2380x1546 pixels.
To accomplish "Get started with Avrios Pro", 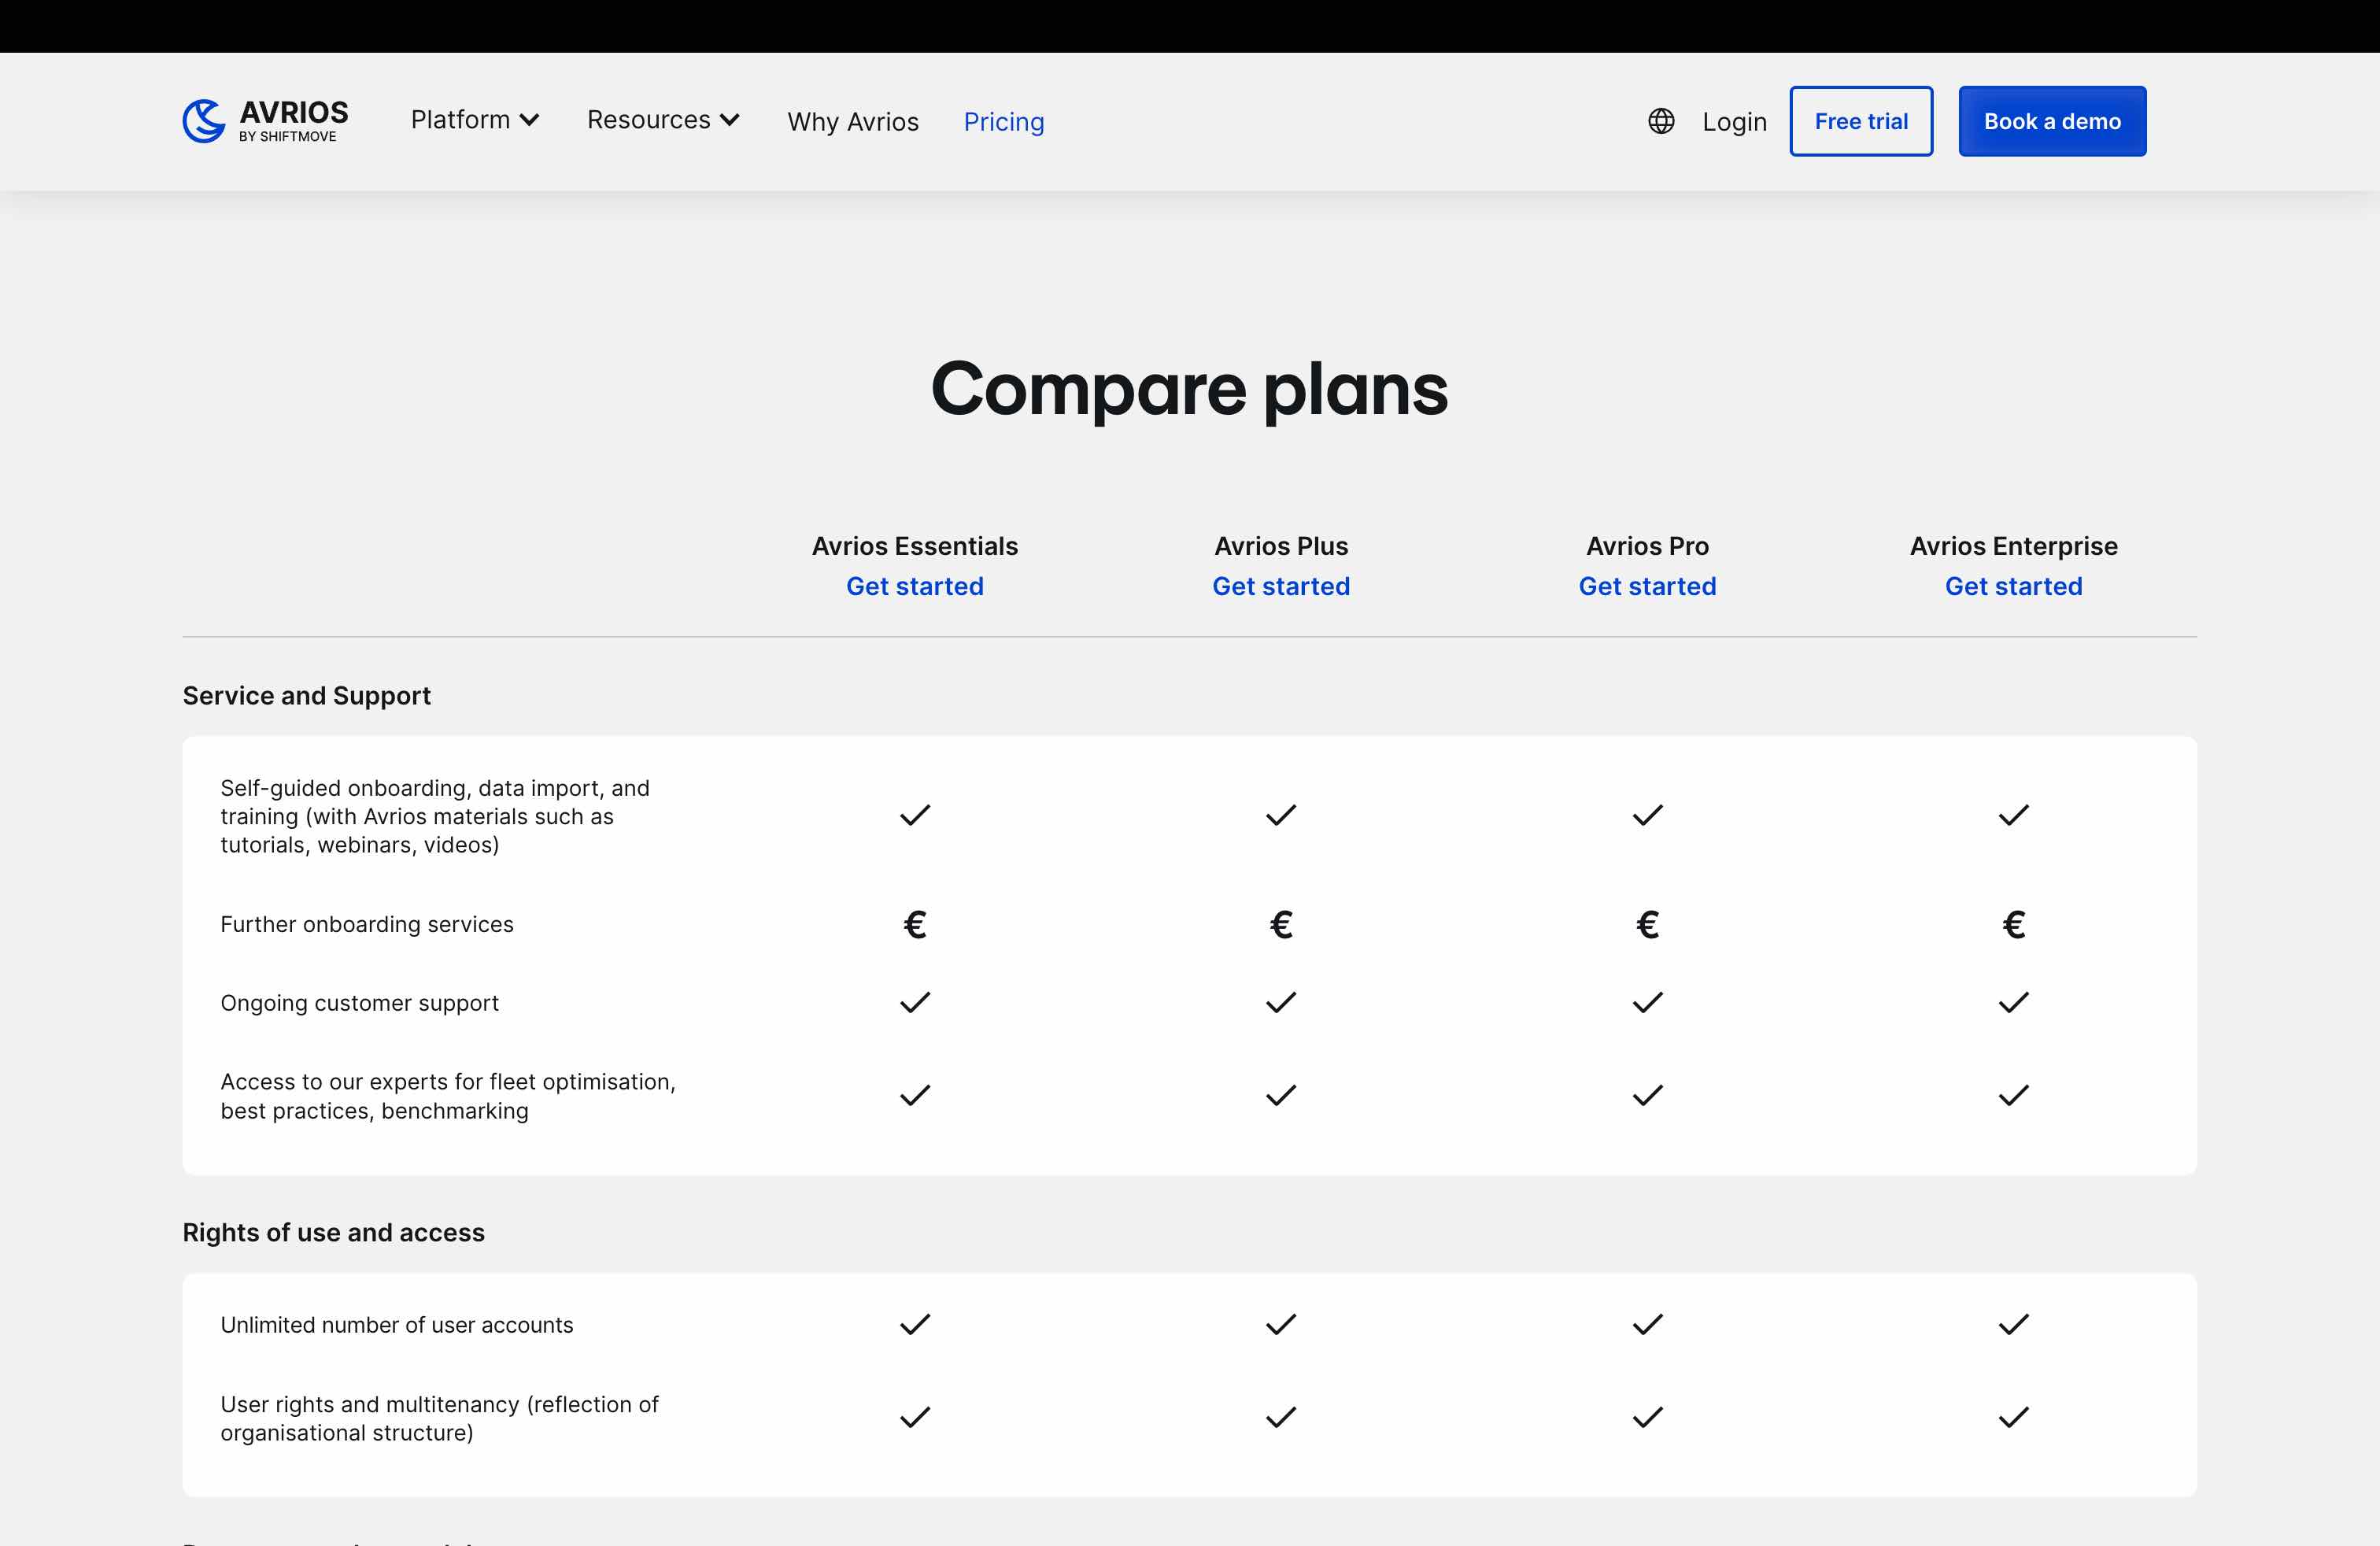I will (x=1647, y=586).
